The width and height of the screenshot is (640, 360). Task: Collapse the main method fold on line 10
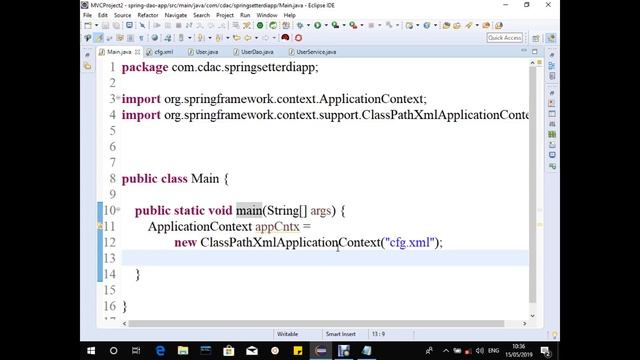point(118,209)
